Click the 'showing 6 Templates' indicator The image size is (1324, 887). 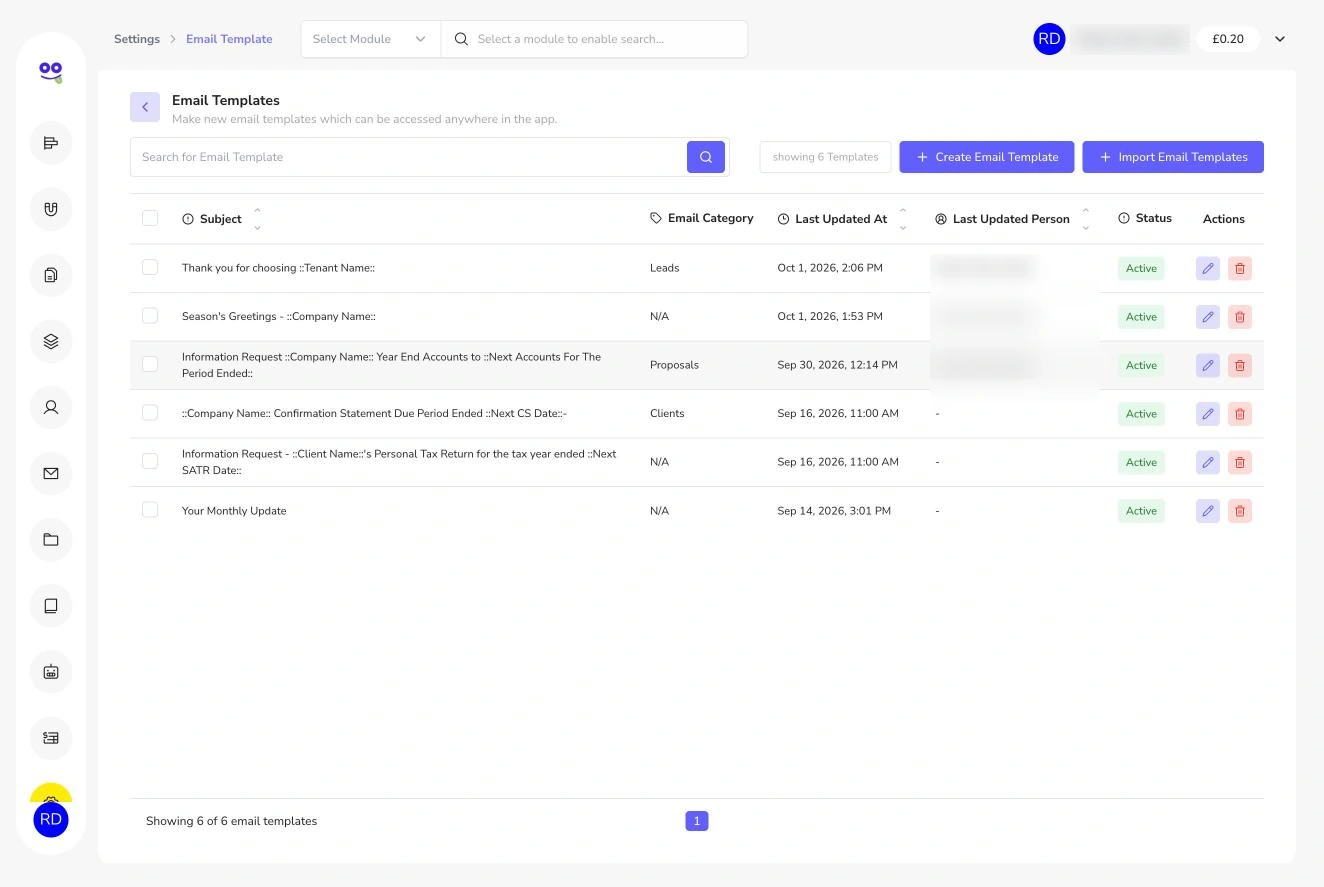(x=825, y=157)
